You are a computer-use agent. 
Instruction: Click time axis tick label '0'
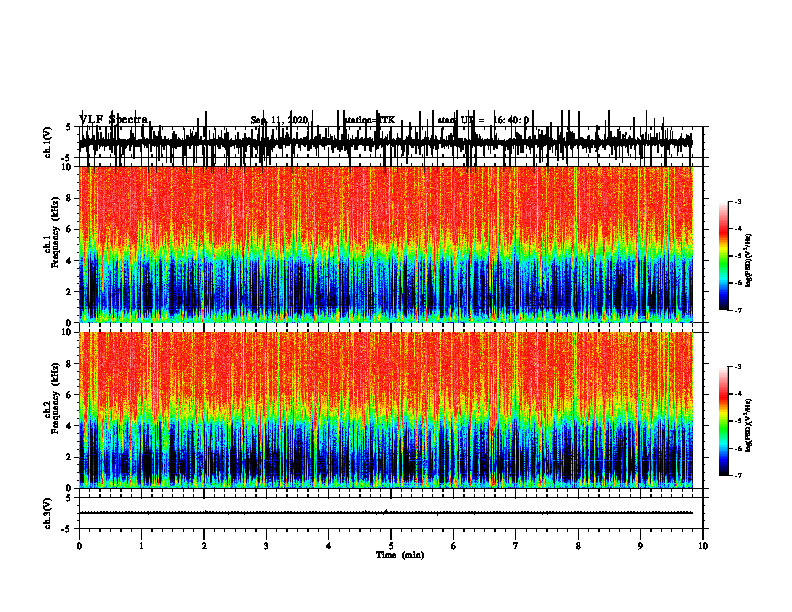pos(79,546)
